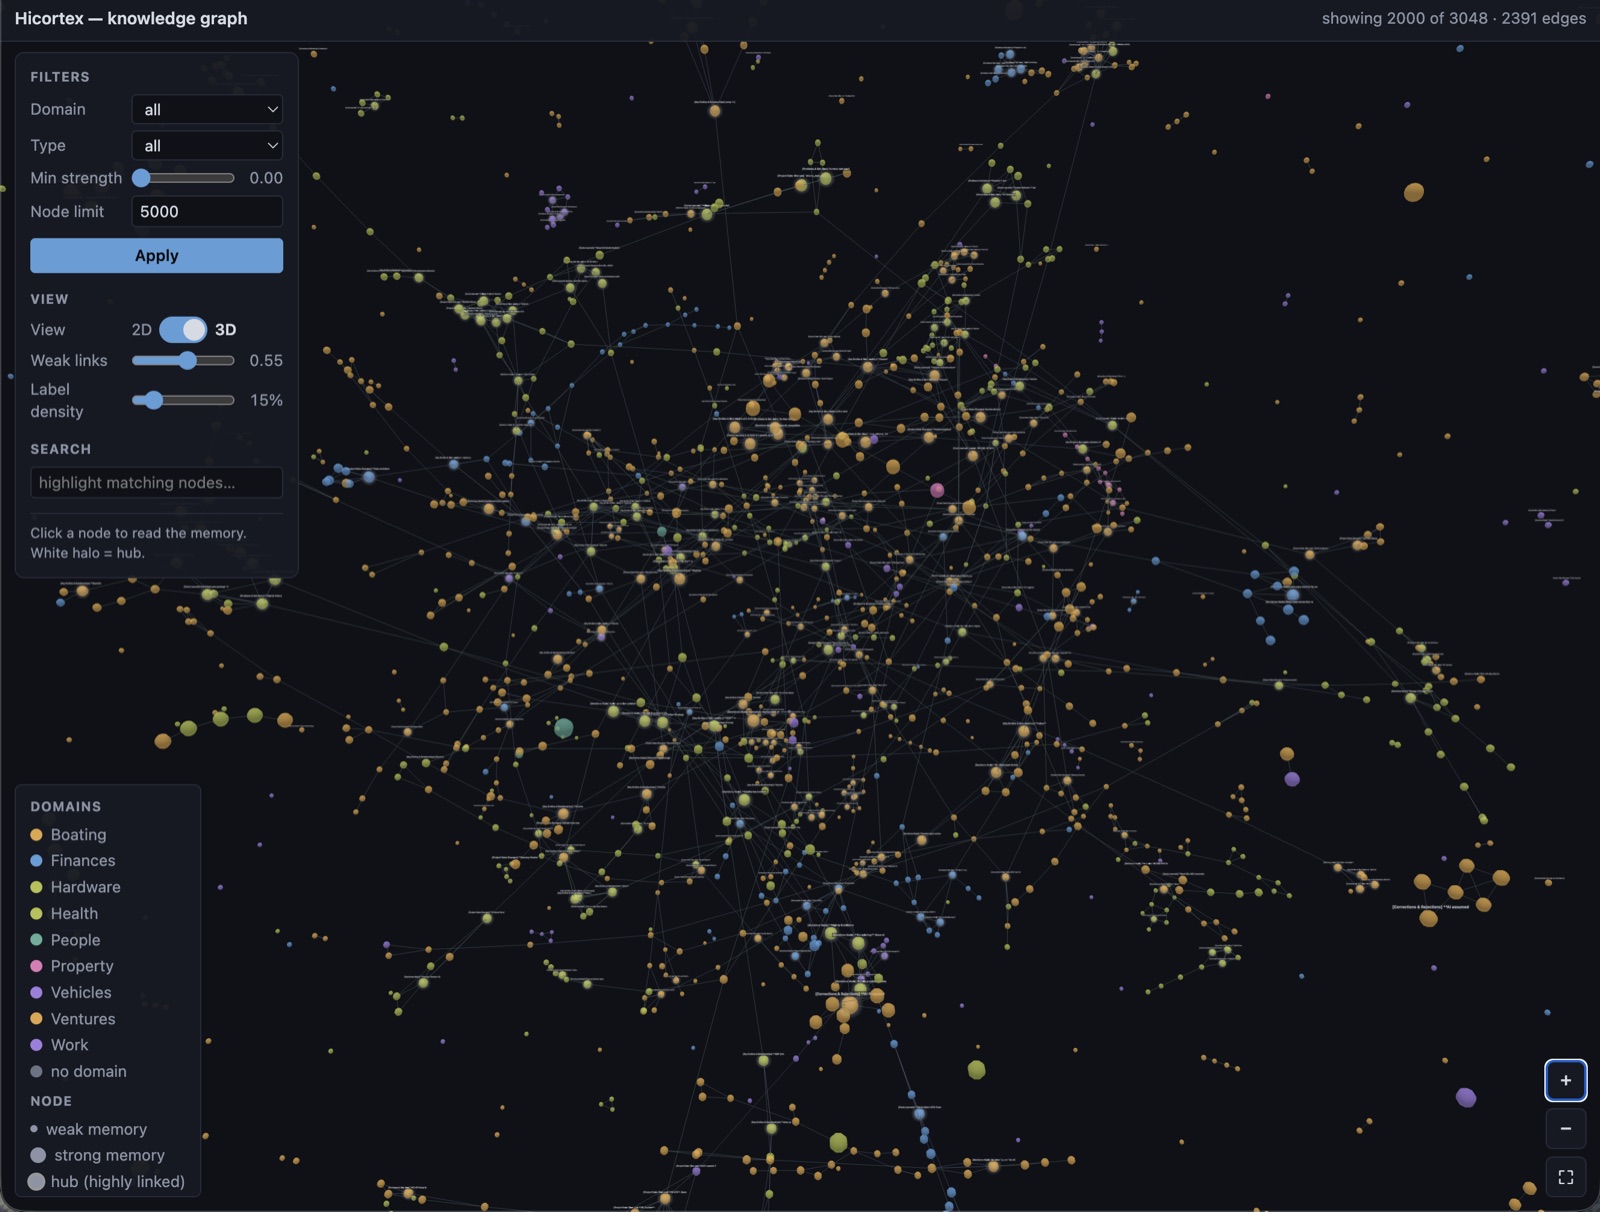Select the Boating domain legend entry
The height and width of the screenshot is (1212, 1600).
pos(68,834)
